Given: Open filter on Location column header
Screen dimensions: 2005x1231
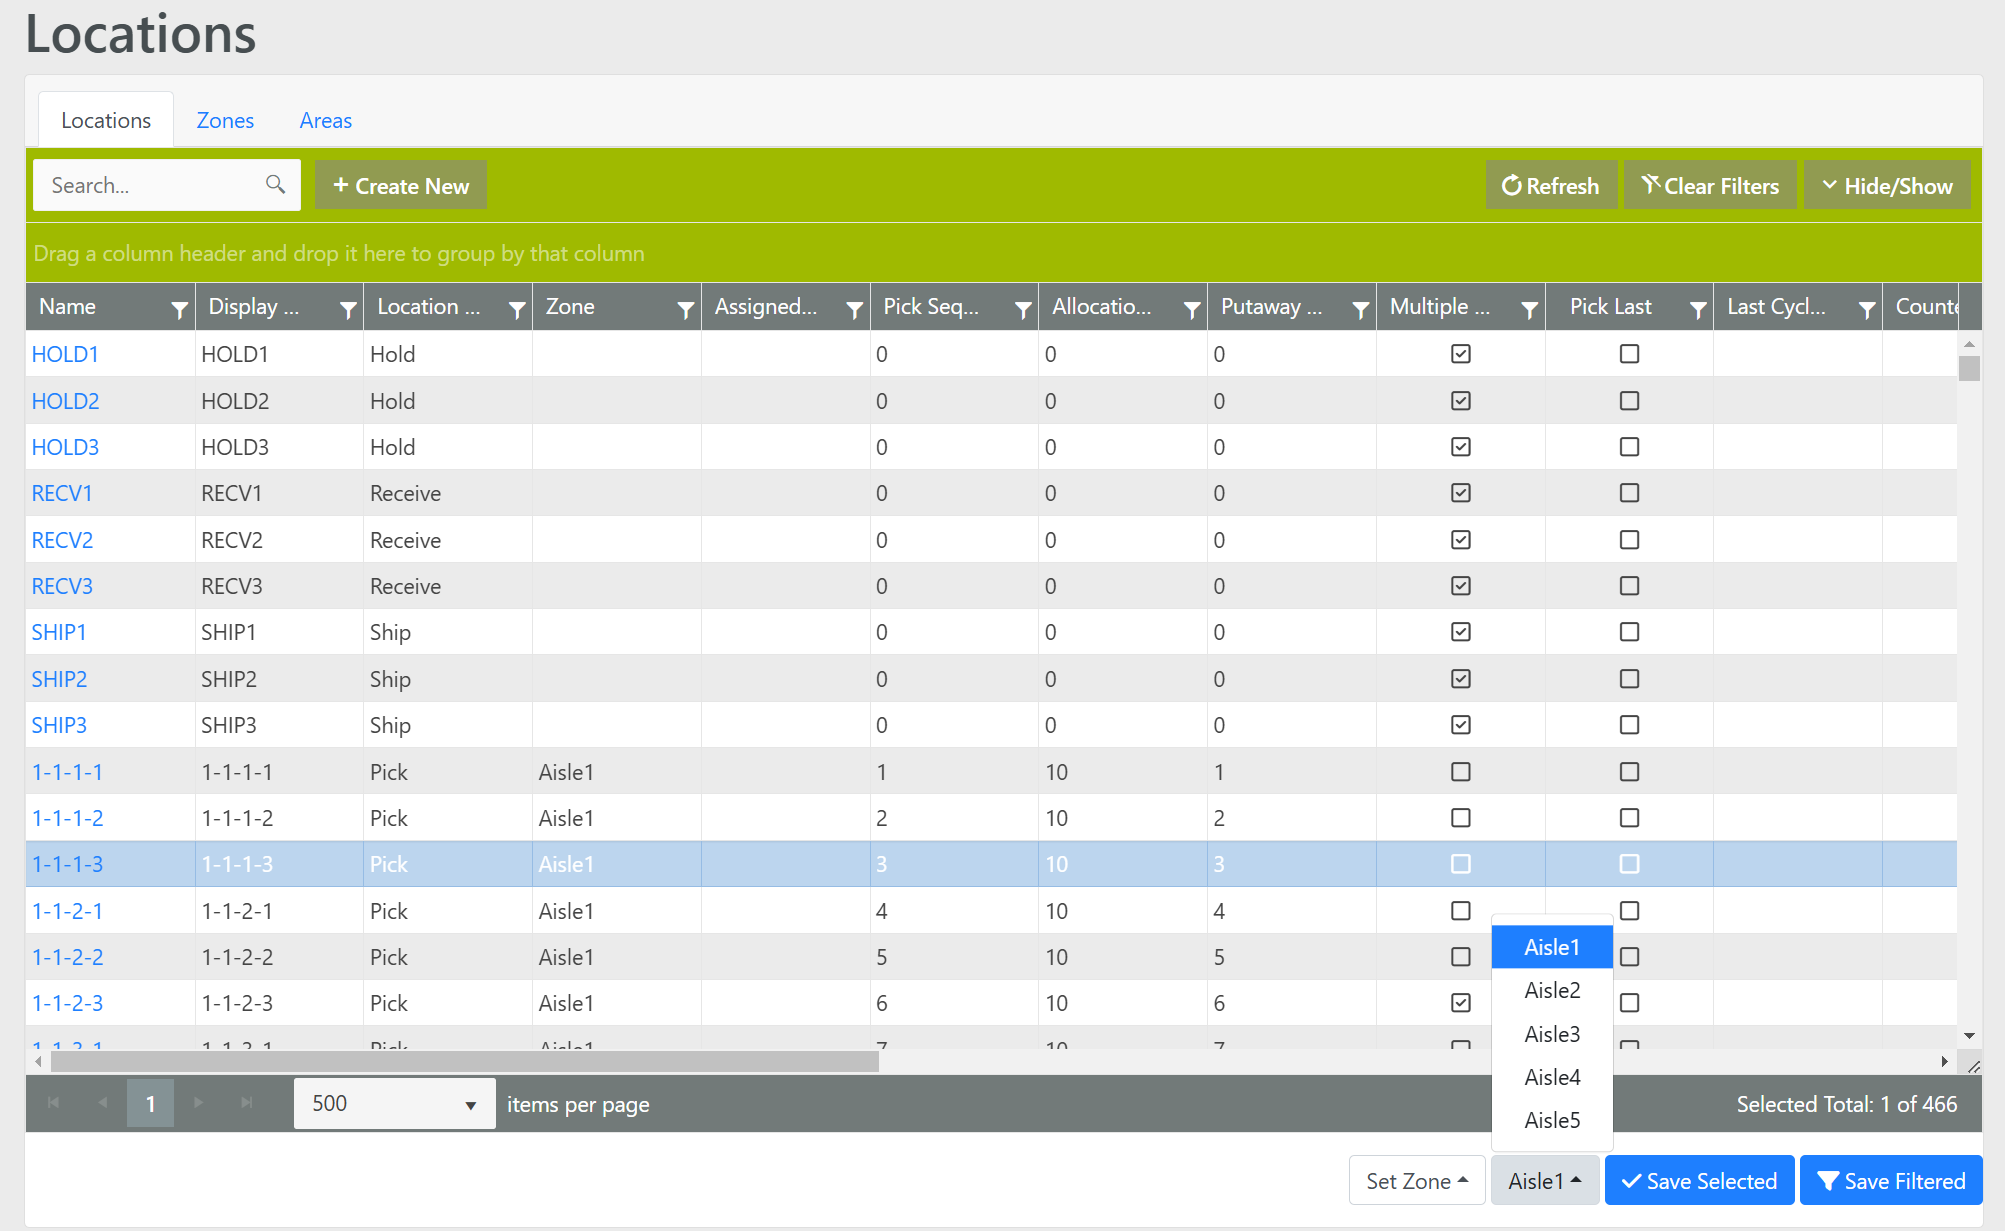Looking at the screenshot, I should tap(517, 310).
